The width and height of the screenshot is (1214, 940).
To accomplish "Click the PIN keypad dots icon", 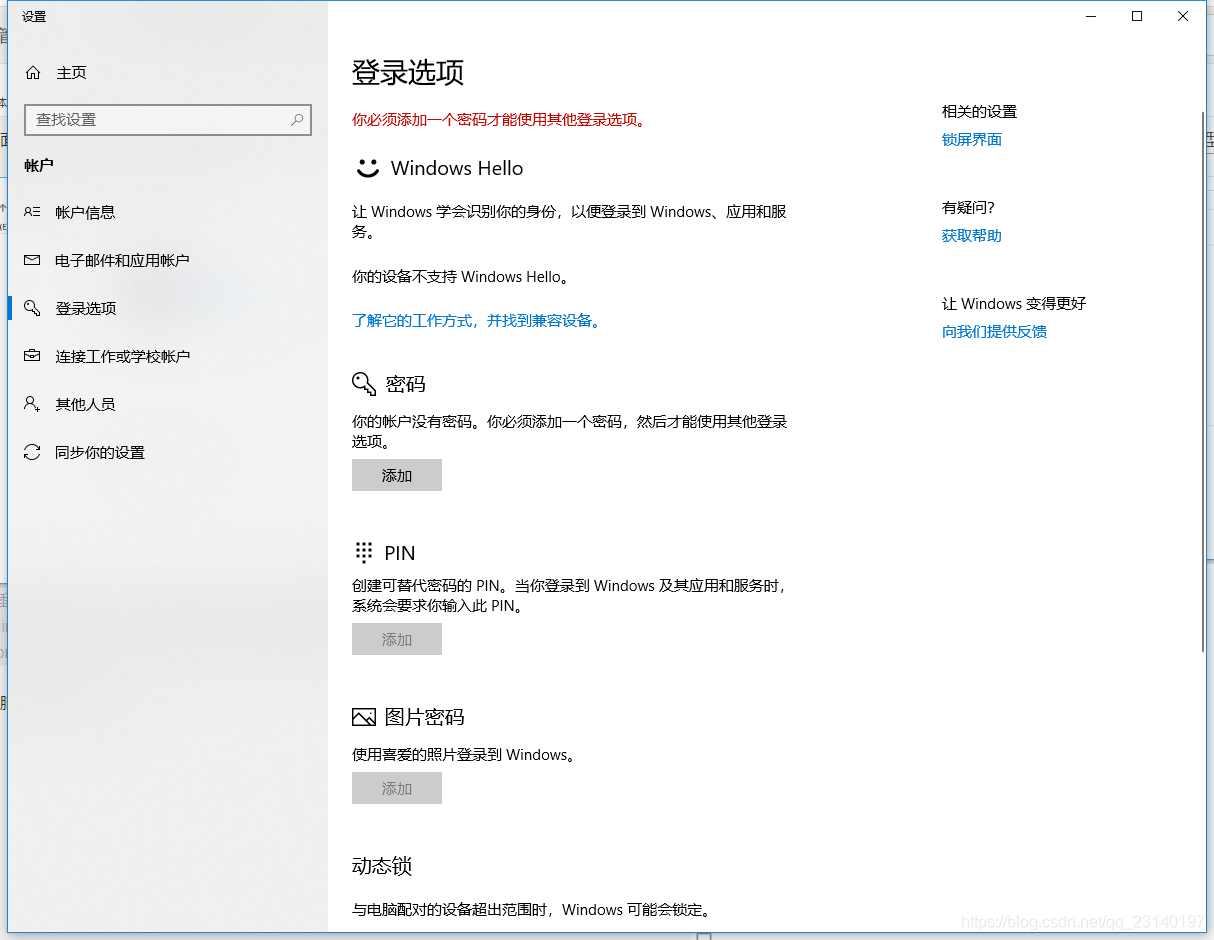I will [x=364, y=553].
